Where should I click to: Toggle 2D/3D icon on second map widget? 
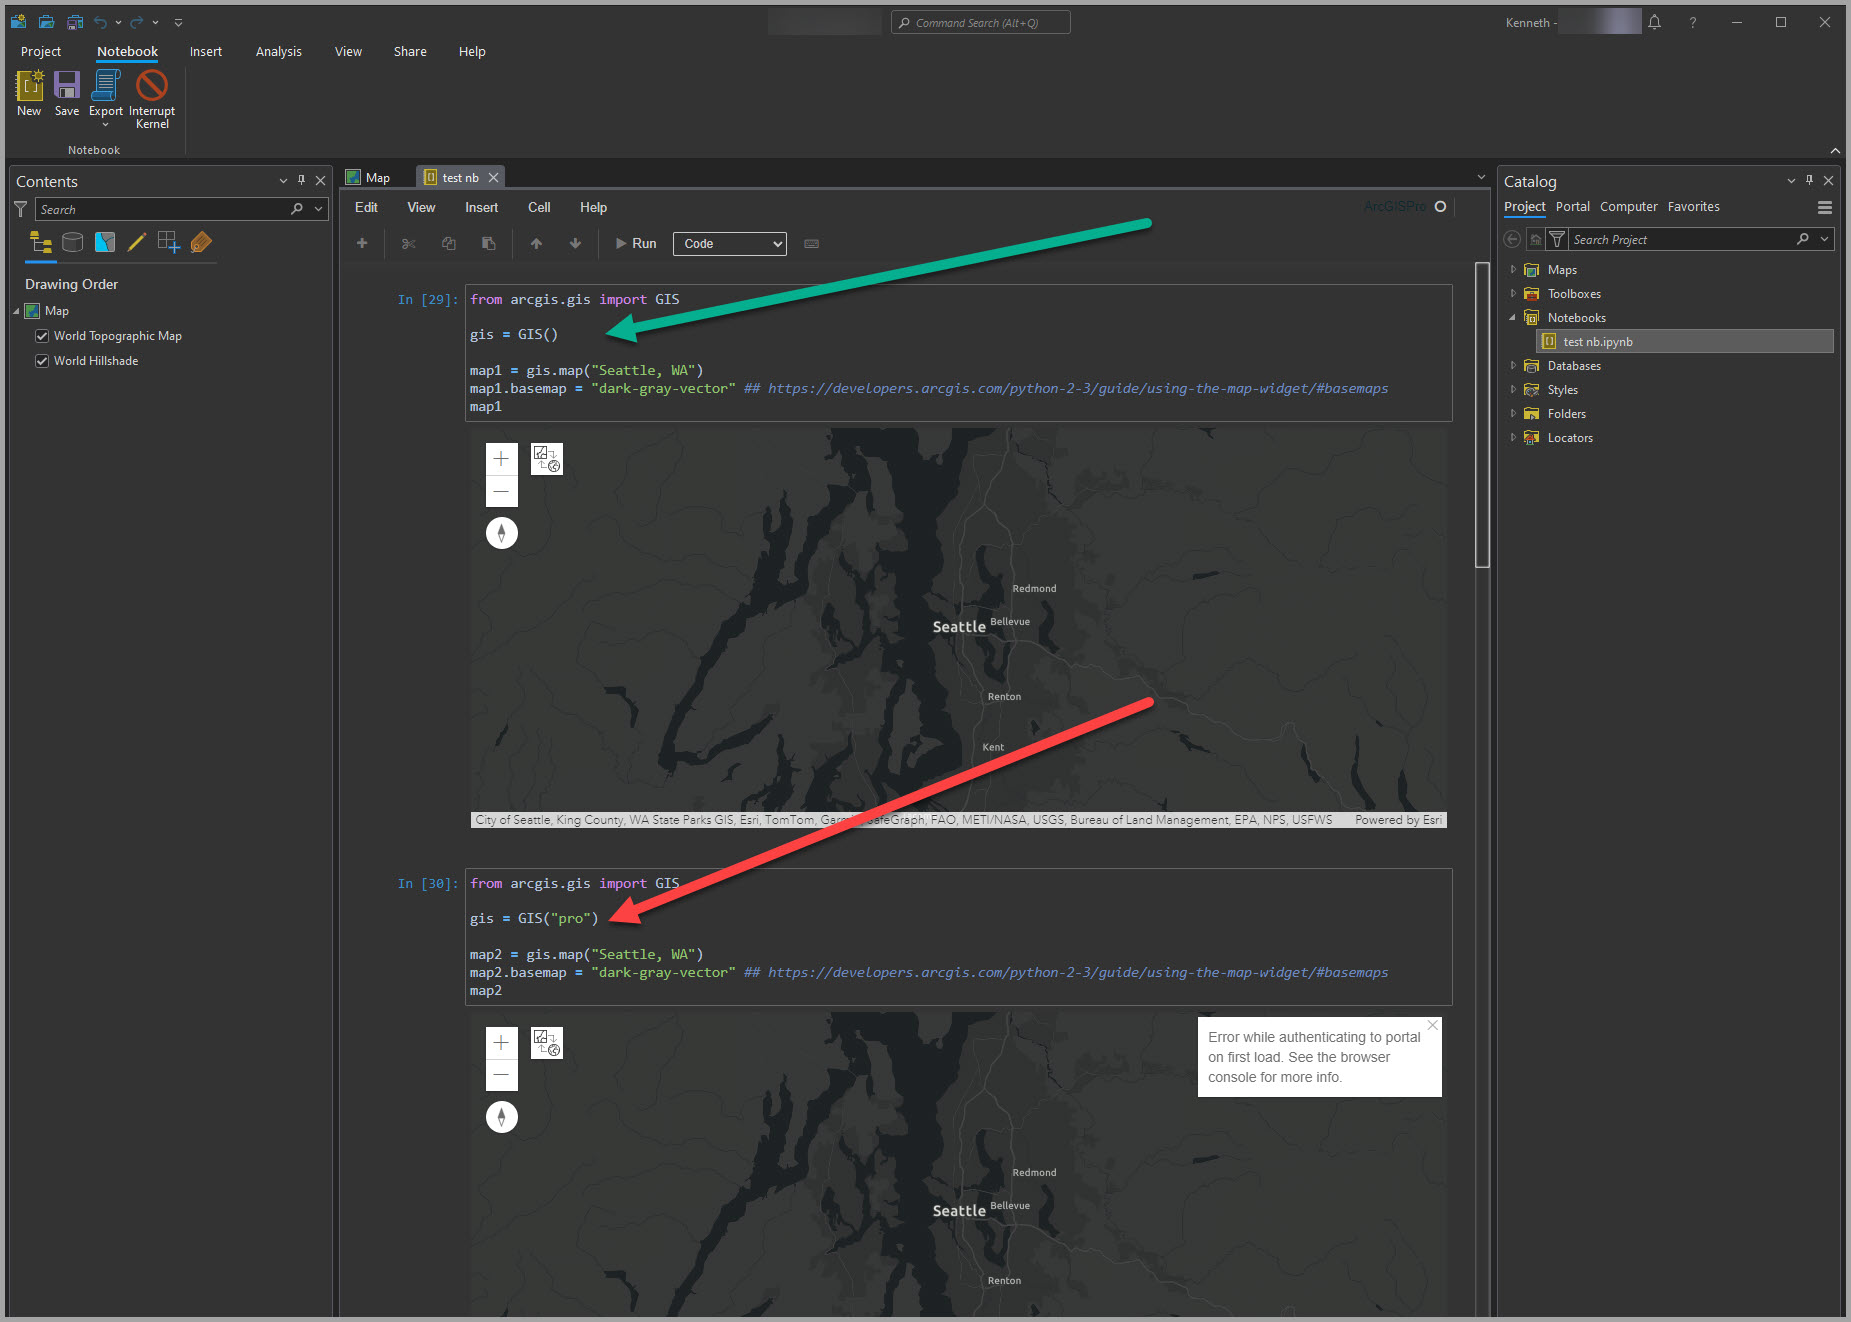click(x=547, y=1043)
